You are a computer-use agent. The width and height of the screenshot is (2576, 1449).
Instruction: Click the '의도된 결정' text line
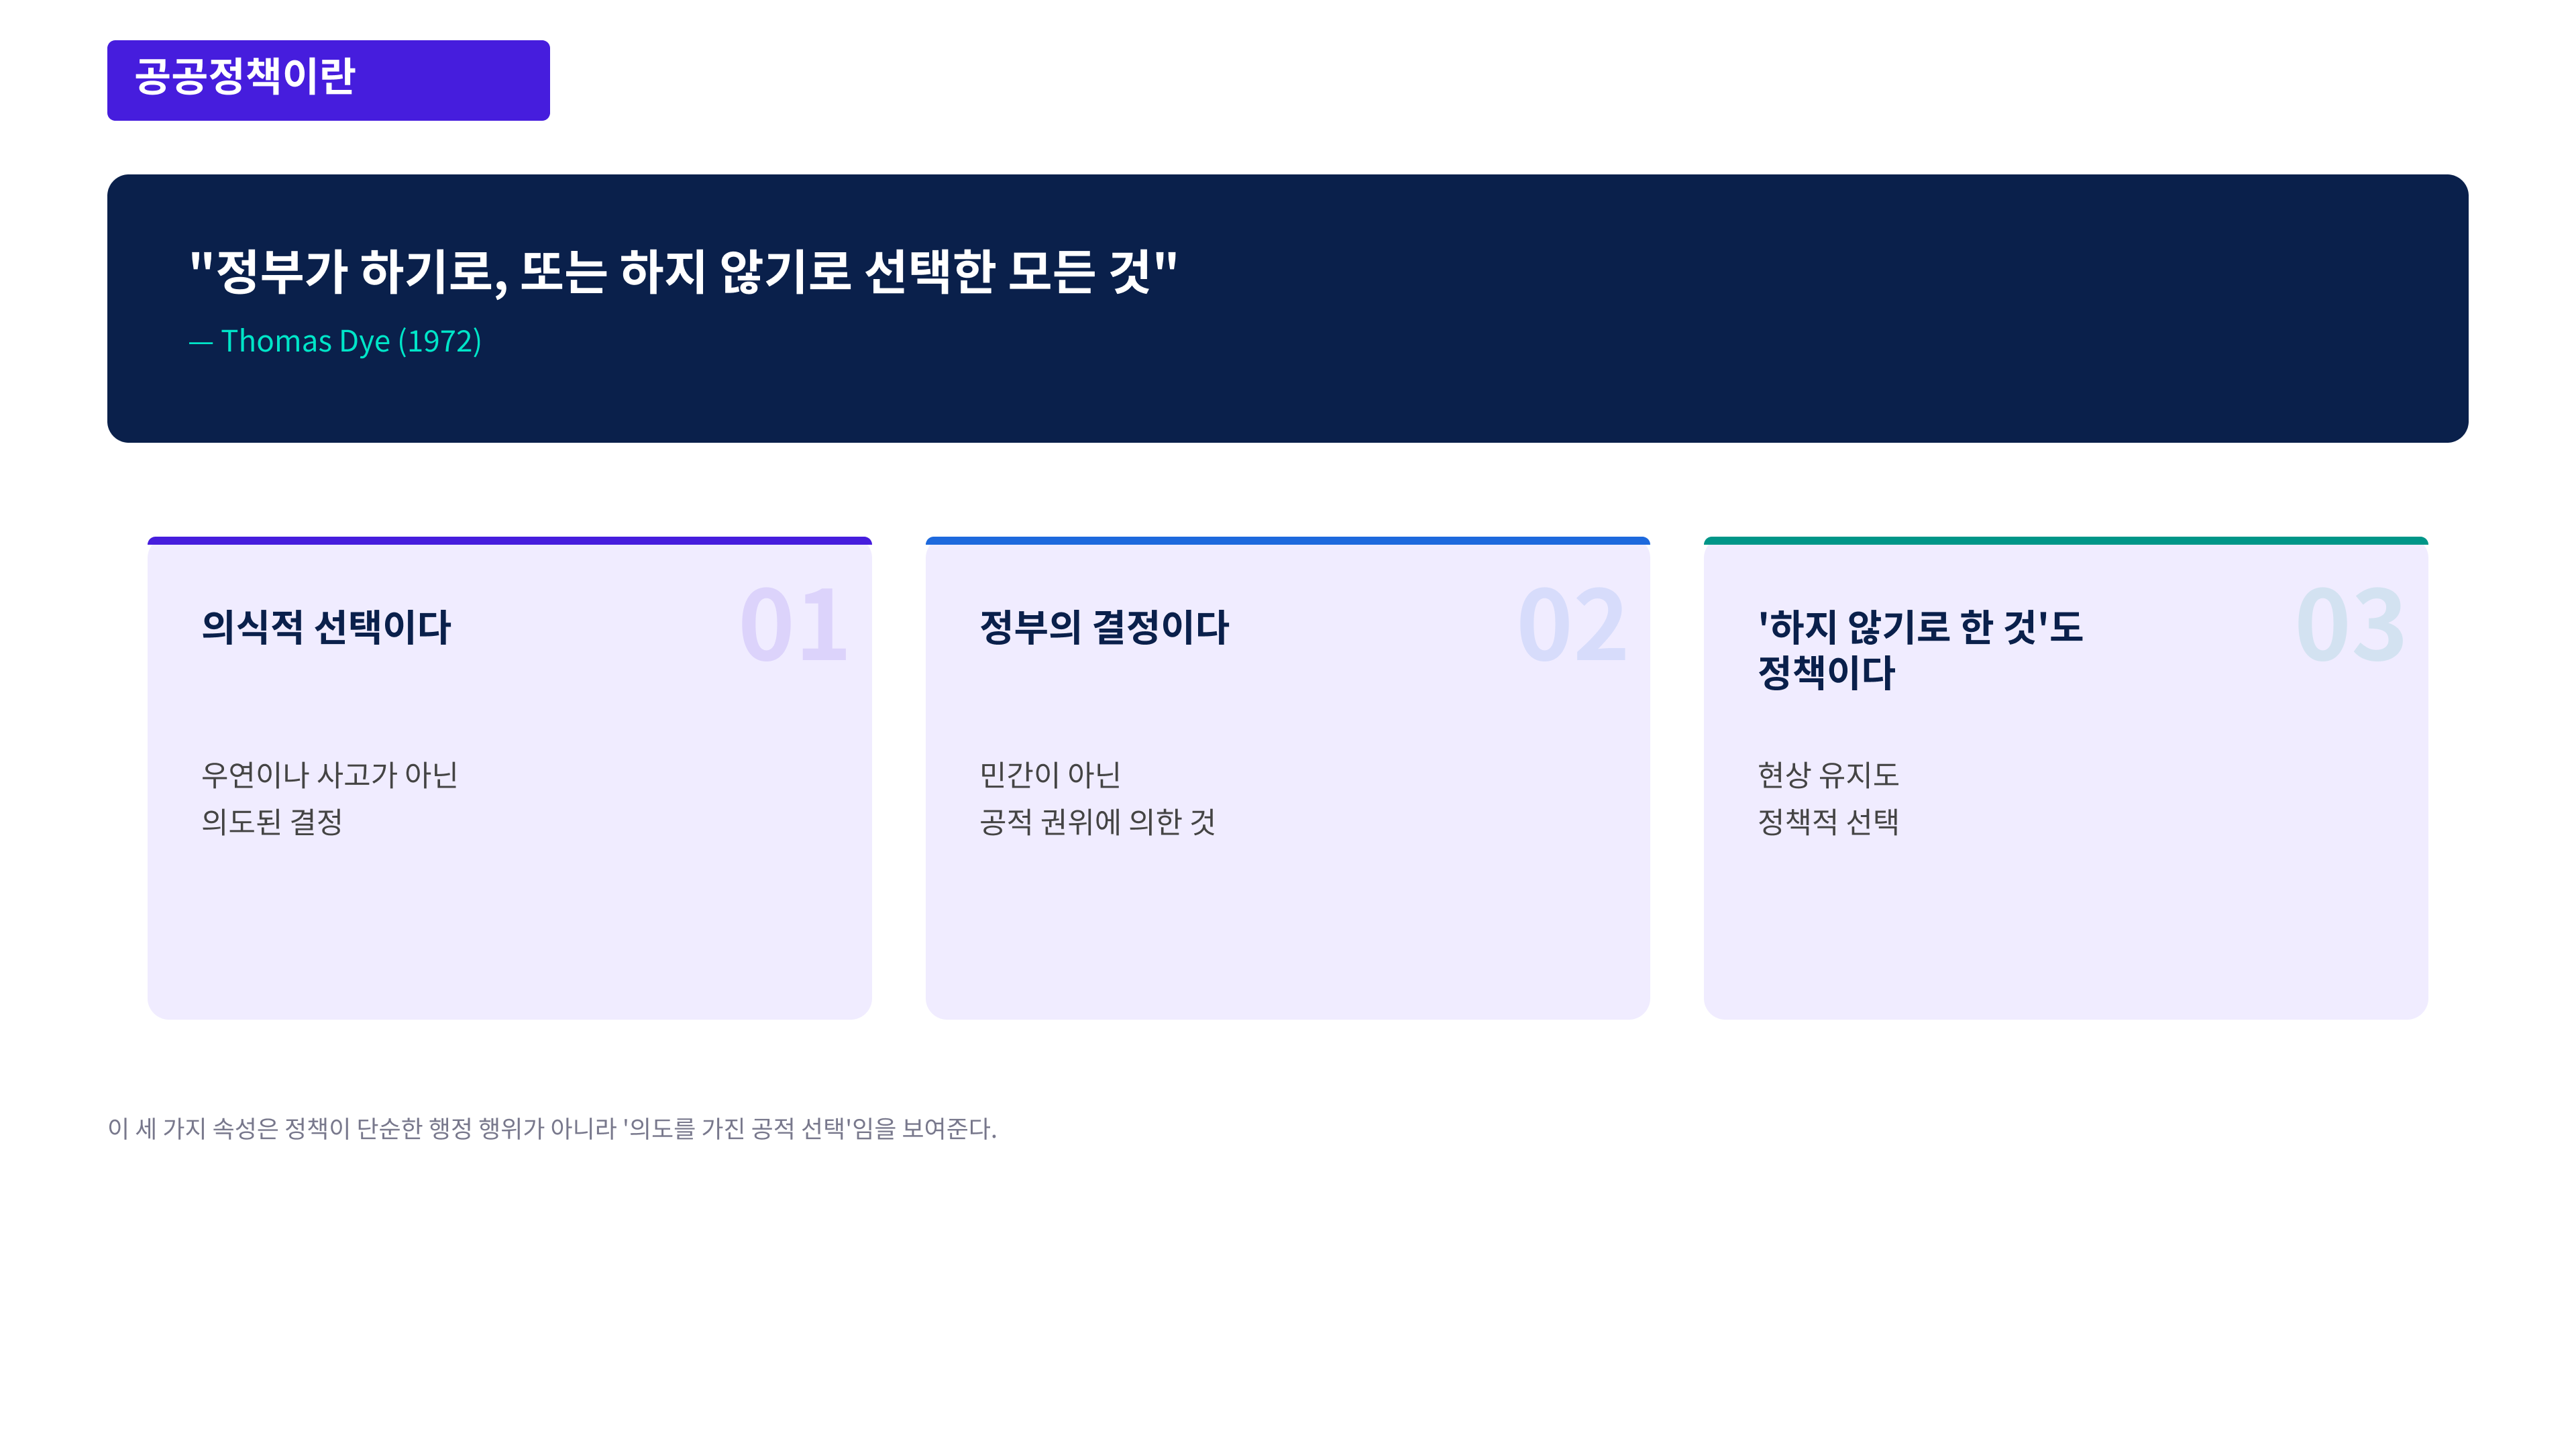(x=272, y=822)
